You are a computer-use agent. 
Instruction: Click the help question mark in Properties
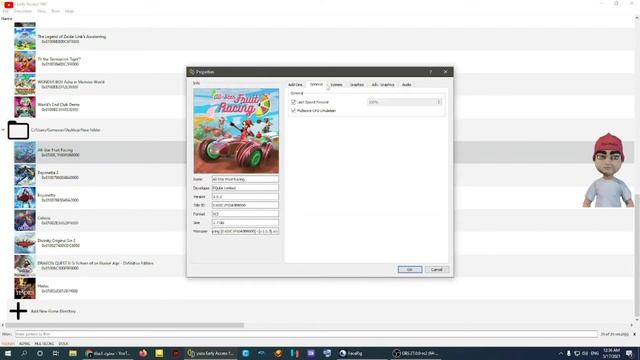430,72
